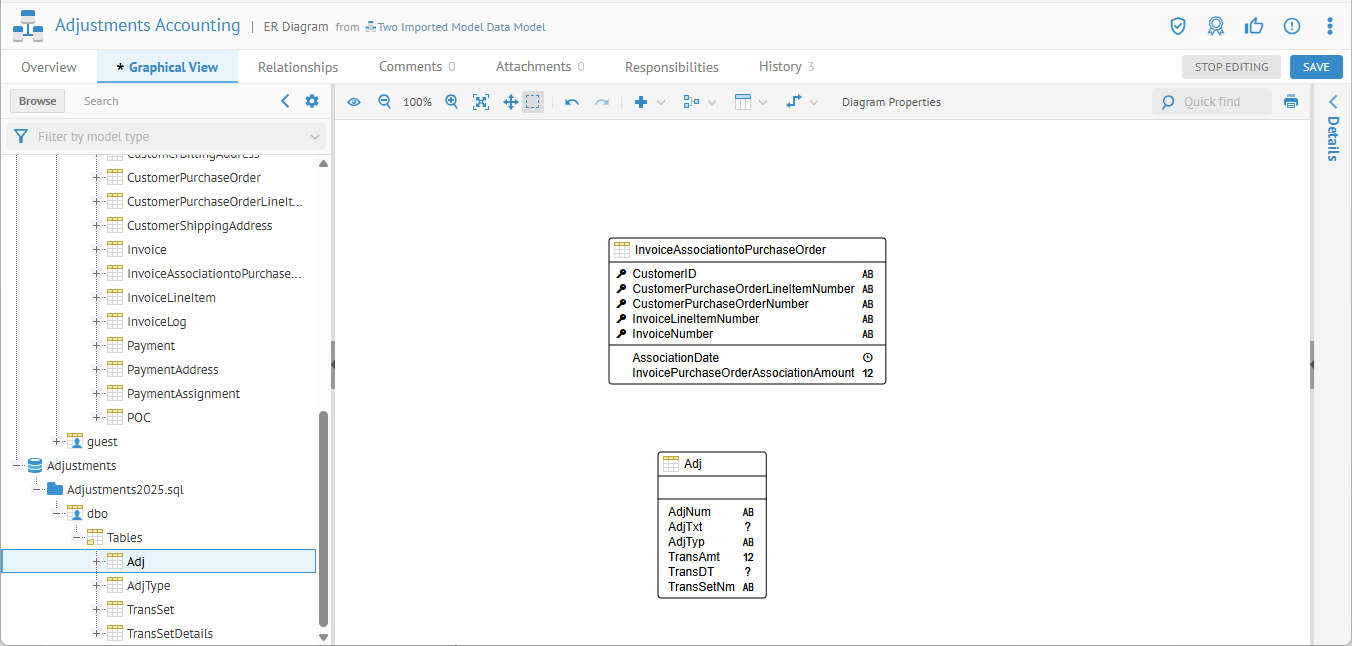Select the pan/move tool icon
This screenshot has height=646, width=1352.
click(x=510, y=102)
